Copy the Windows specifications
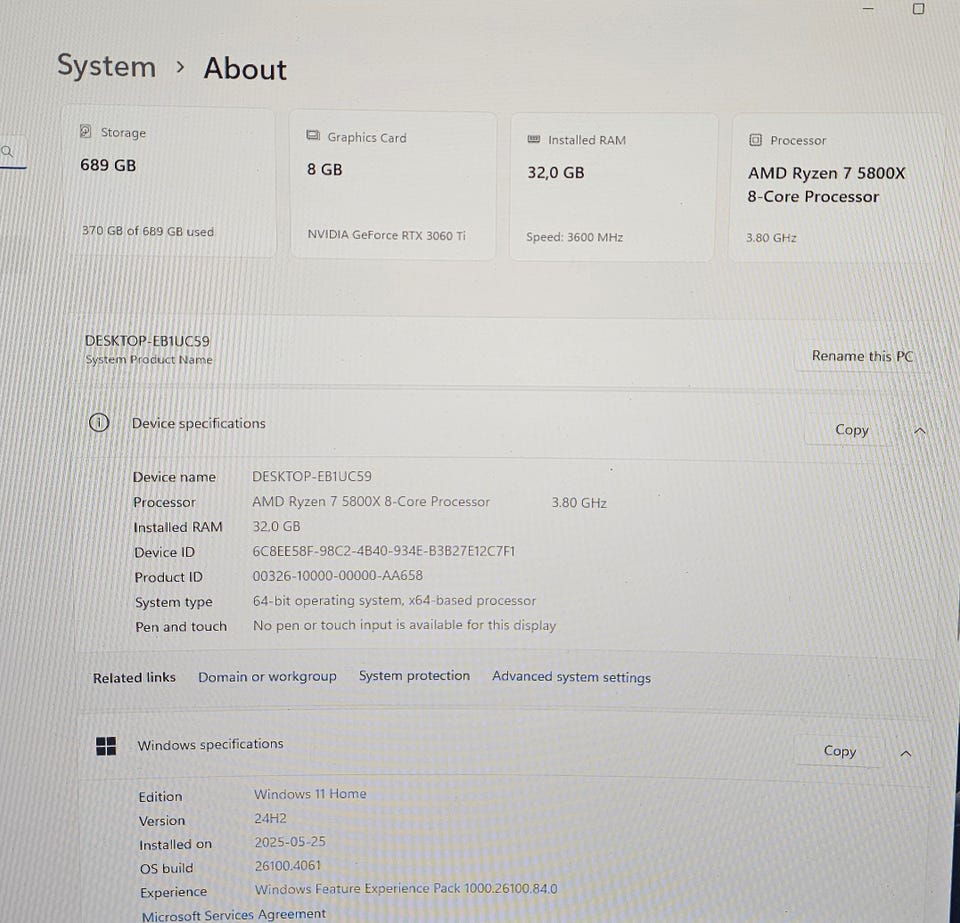 coord(839,751)
